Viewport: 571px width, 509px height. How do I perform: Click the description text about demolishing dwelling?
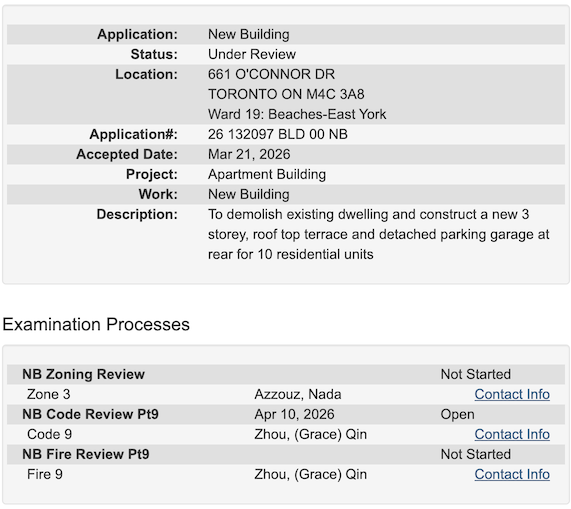pos(378,234)
